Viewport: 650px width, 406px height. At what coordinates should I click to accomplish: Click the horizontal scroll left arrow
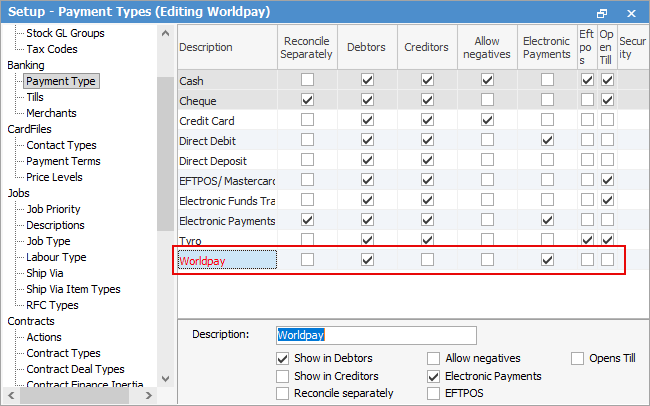(x=11, y=396)
